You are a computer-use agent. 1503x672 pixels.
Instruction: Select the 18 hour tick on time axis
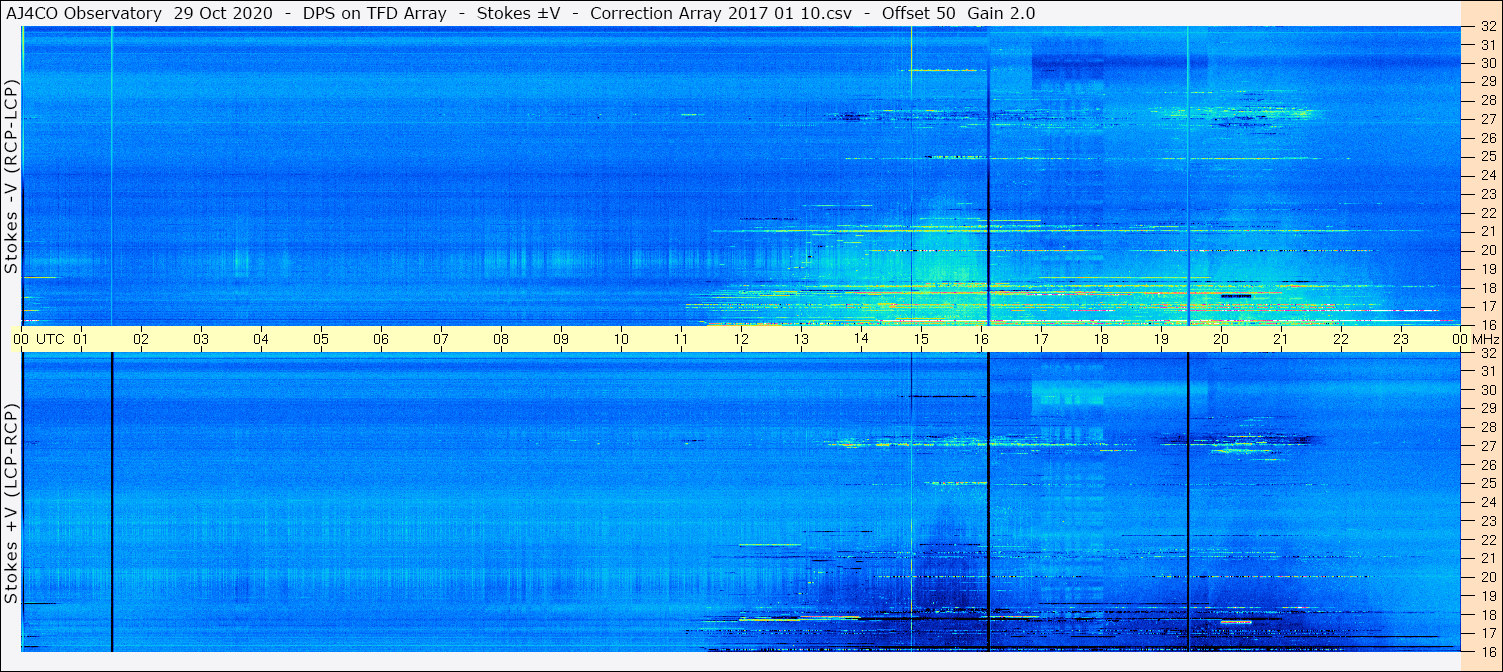1101,339
